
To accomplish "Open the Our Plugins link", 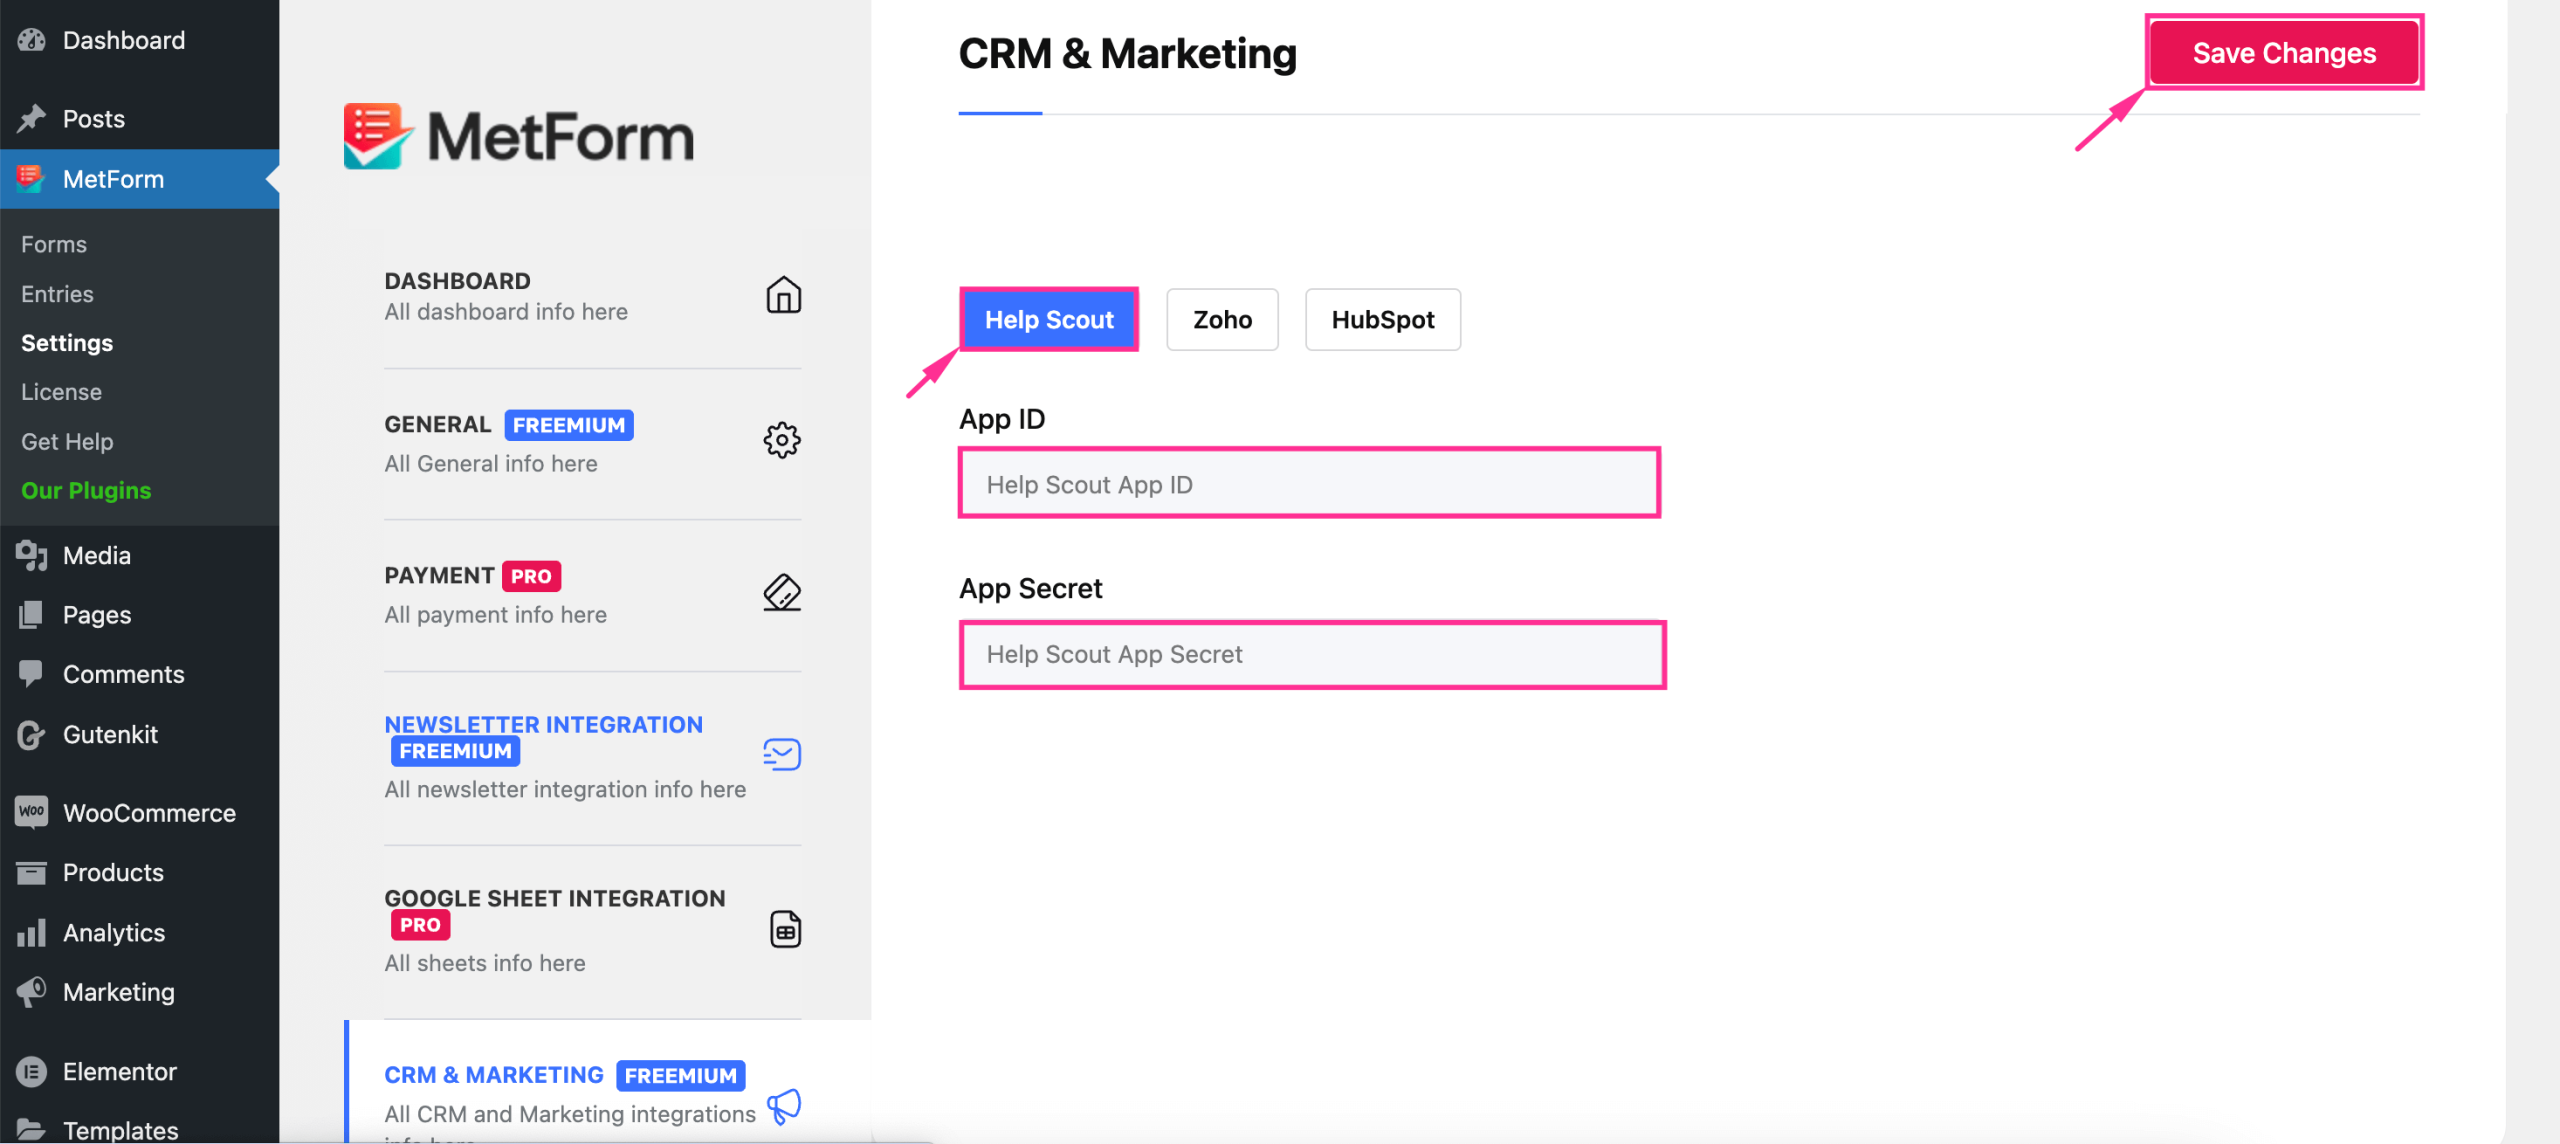I will pos(86,491).
